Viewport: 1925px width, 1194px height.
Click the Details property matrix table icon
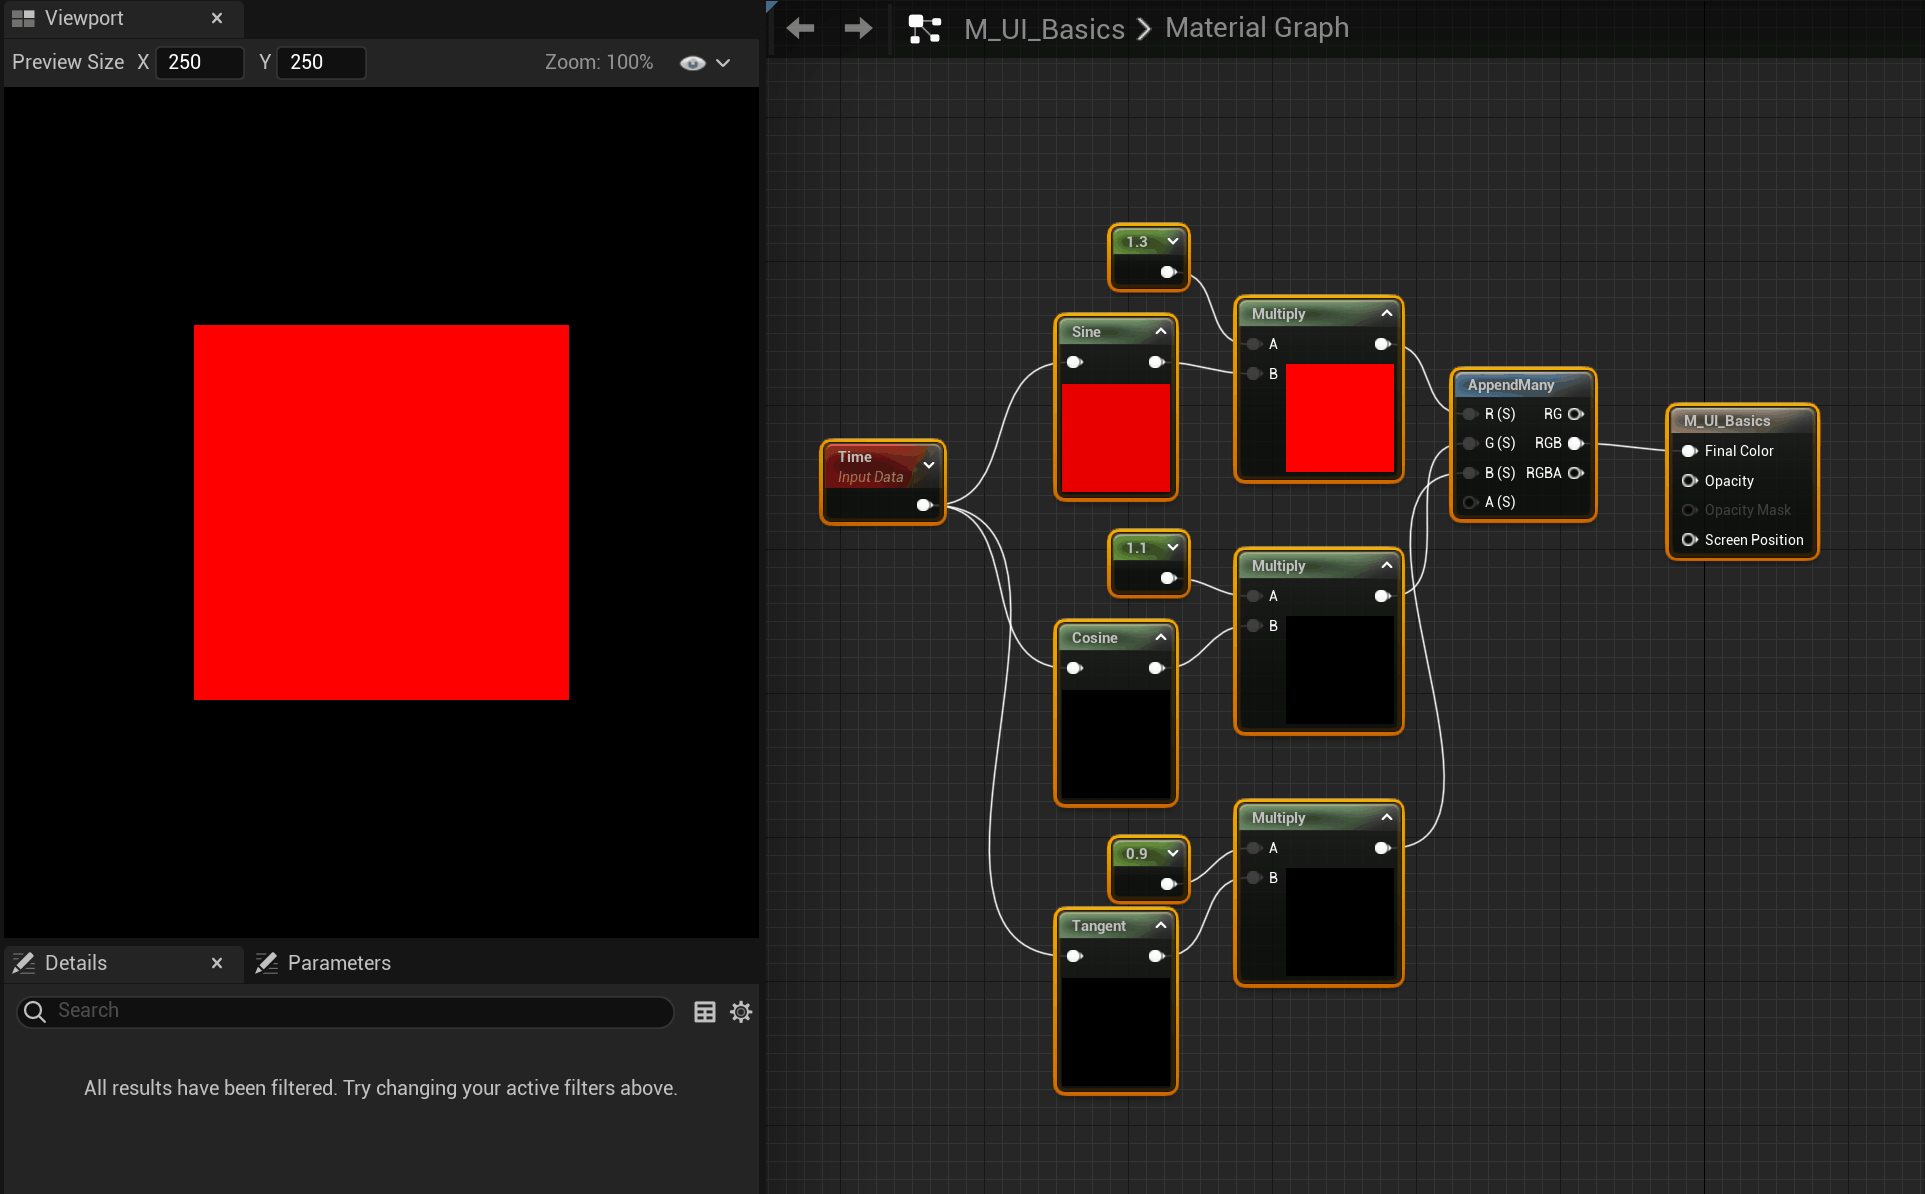point(705,1012)
